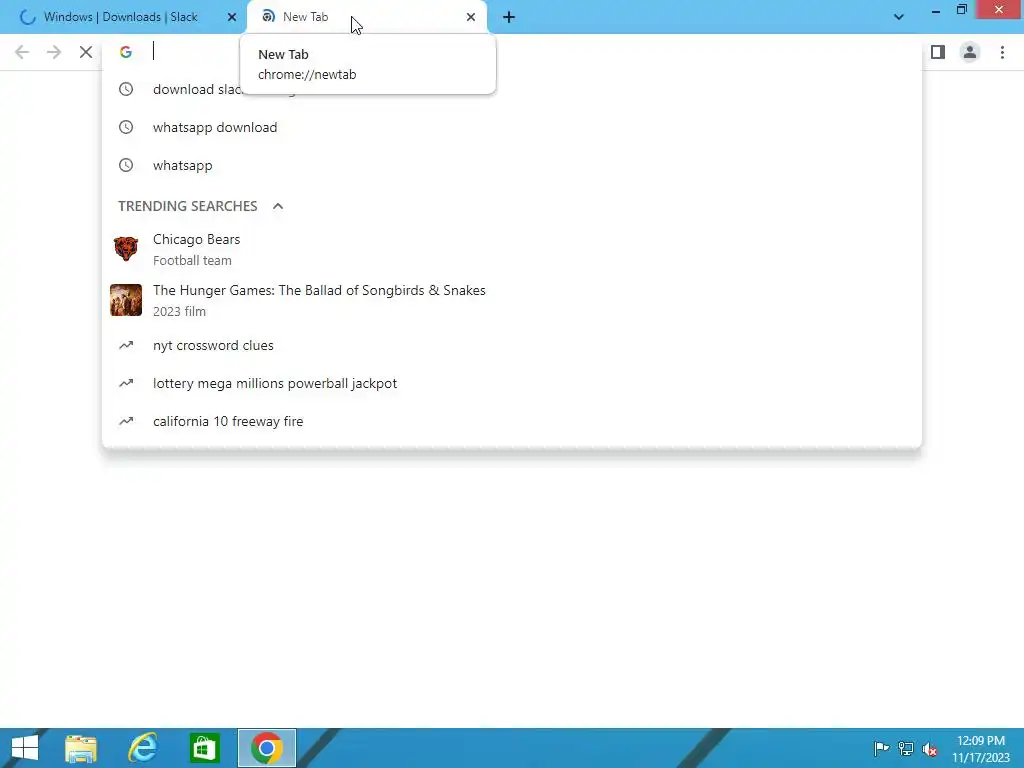This screenshot has height=768, width=1024.
Task: Open the Windows Start menu
Action: point(25,748)
